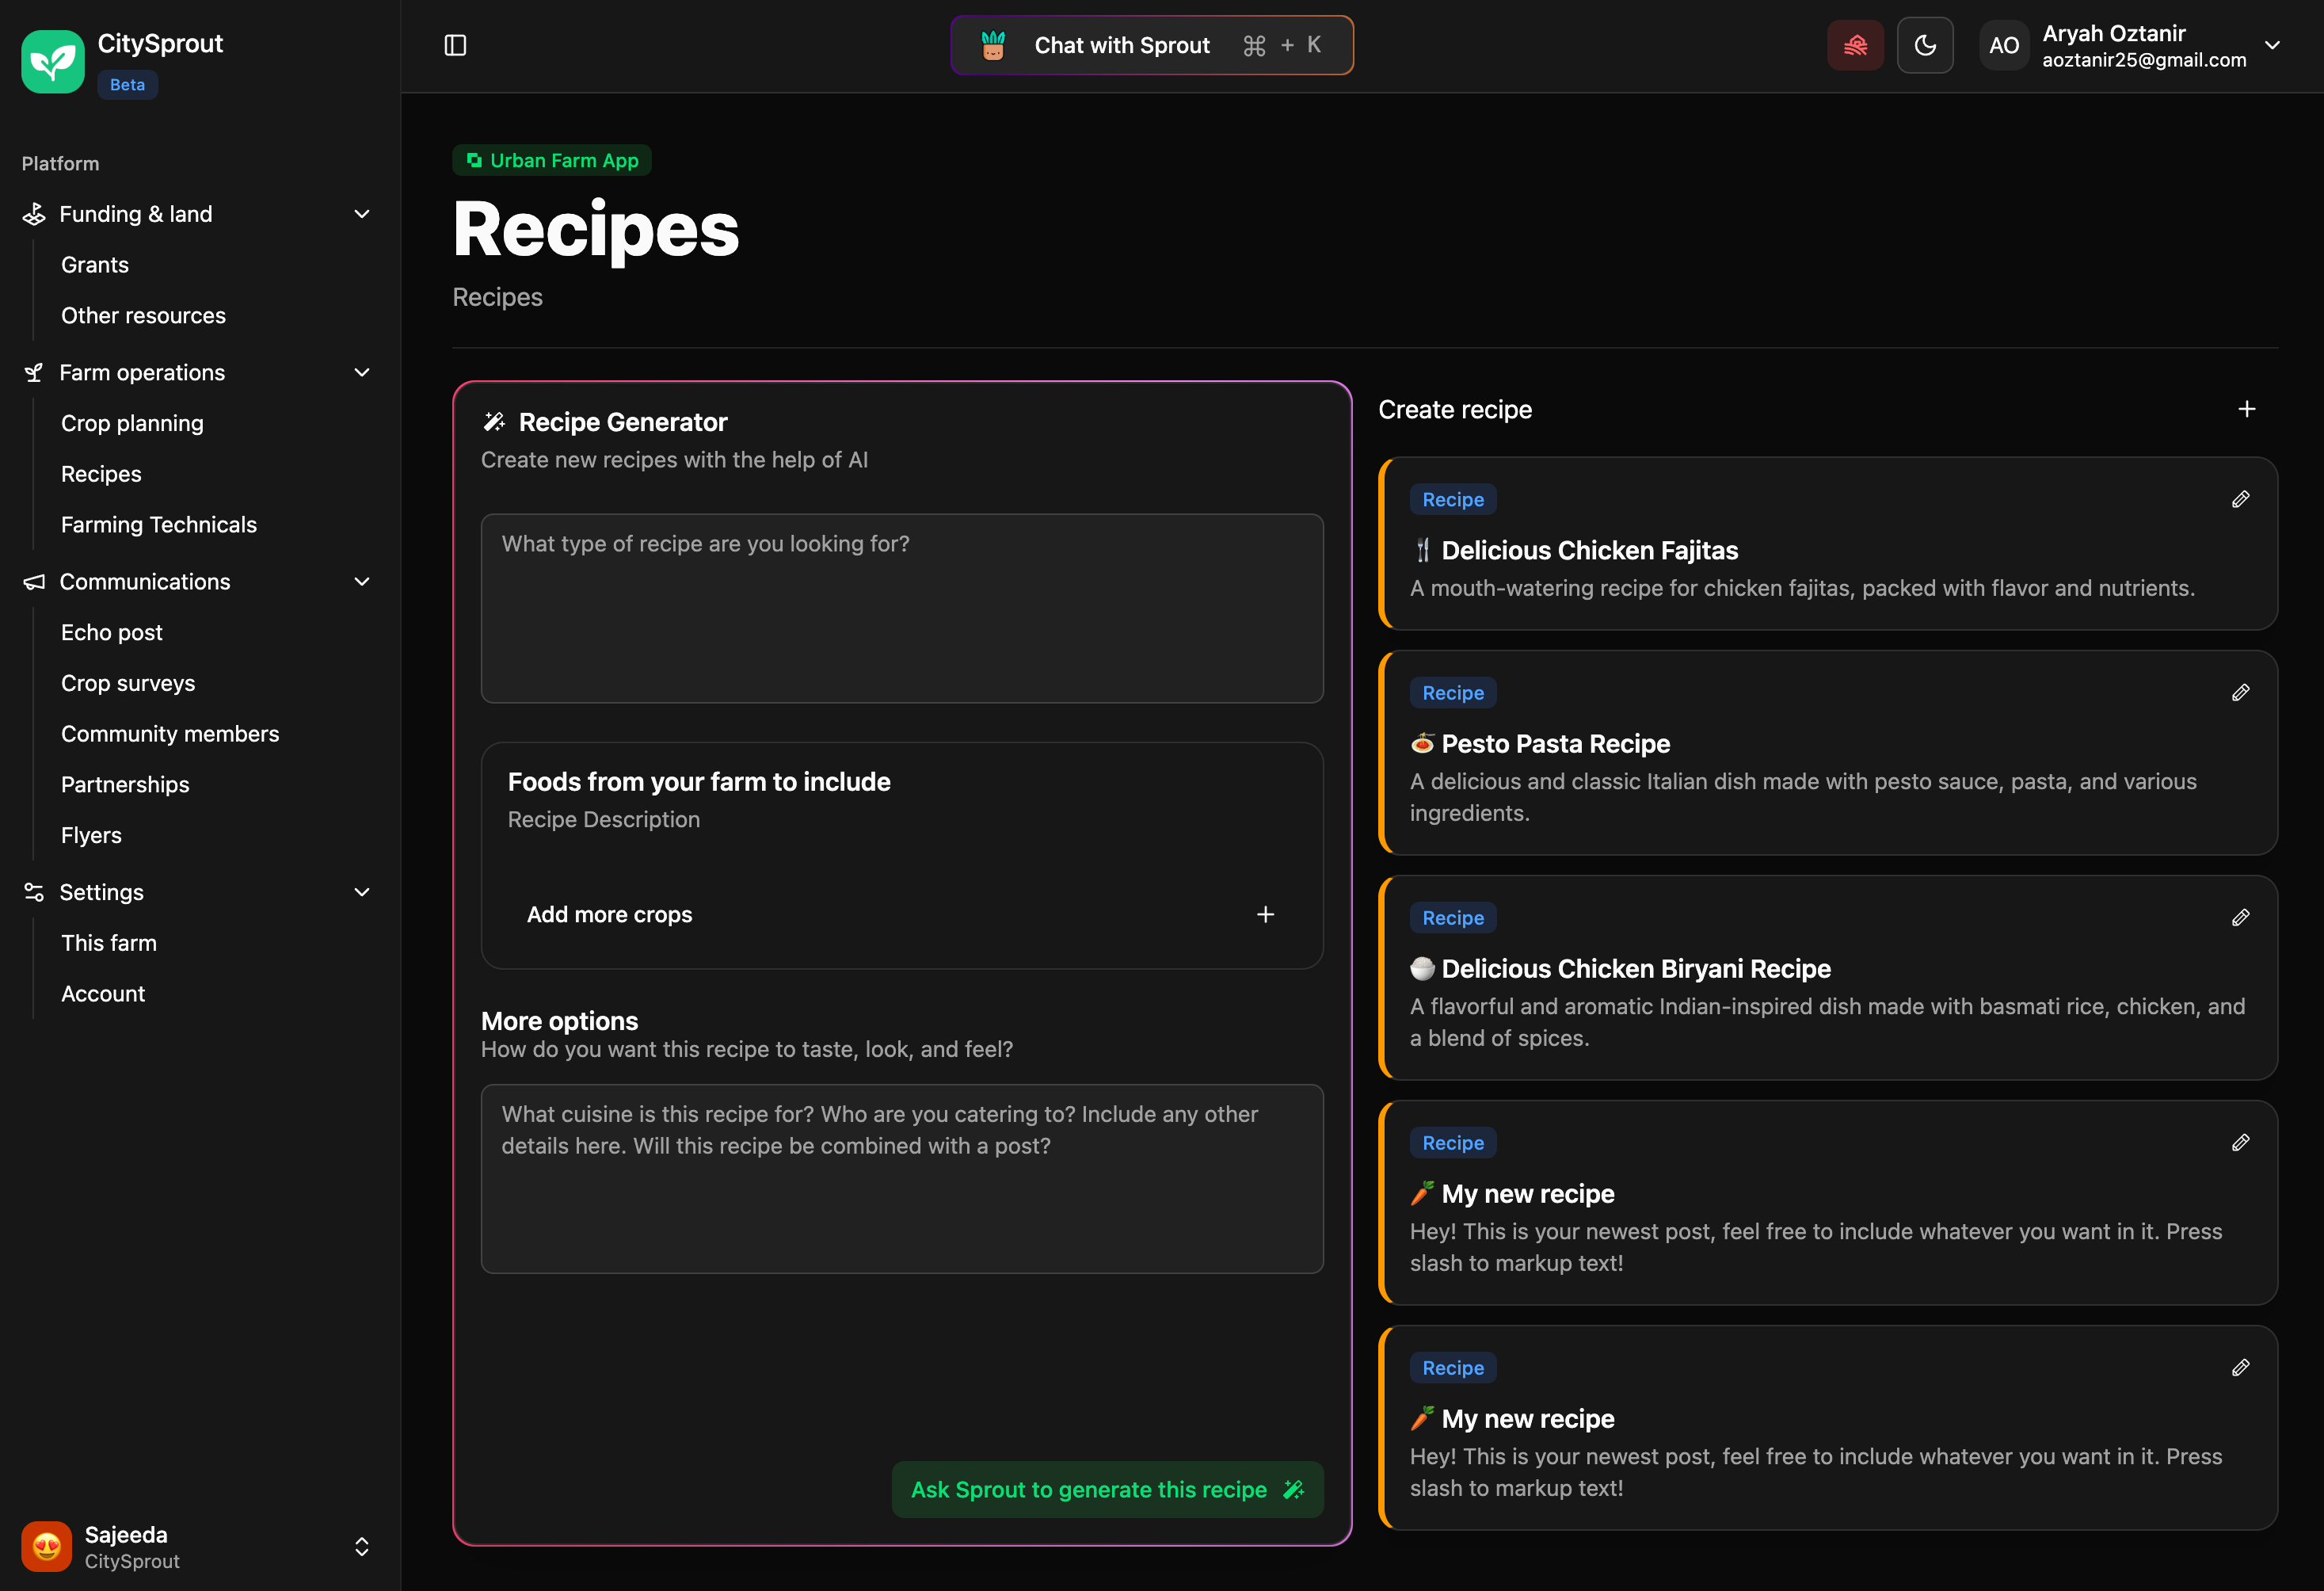Image resolution: width=2324 pixels, height=1591 pixels.
Task: Click the Communications megaphone icon
Action: coord(34,582)
